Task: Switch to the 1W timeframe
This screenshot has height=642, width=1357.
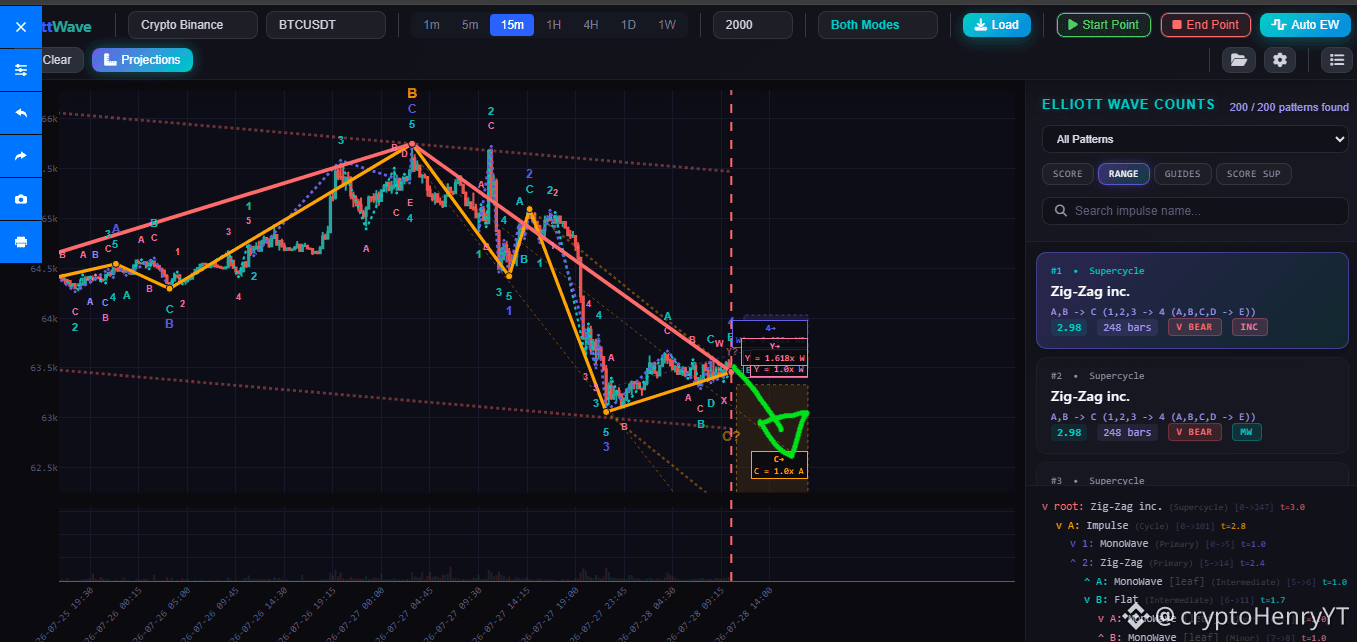Action: (667, 25)
